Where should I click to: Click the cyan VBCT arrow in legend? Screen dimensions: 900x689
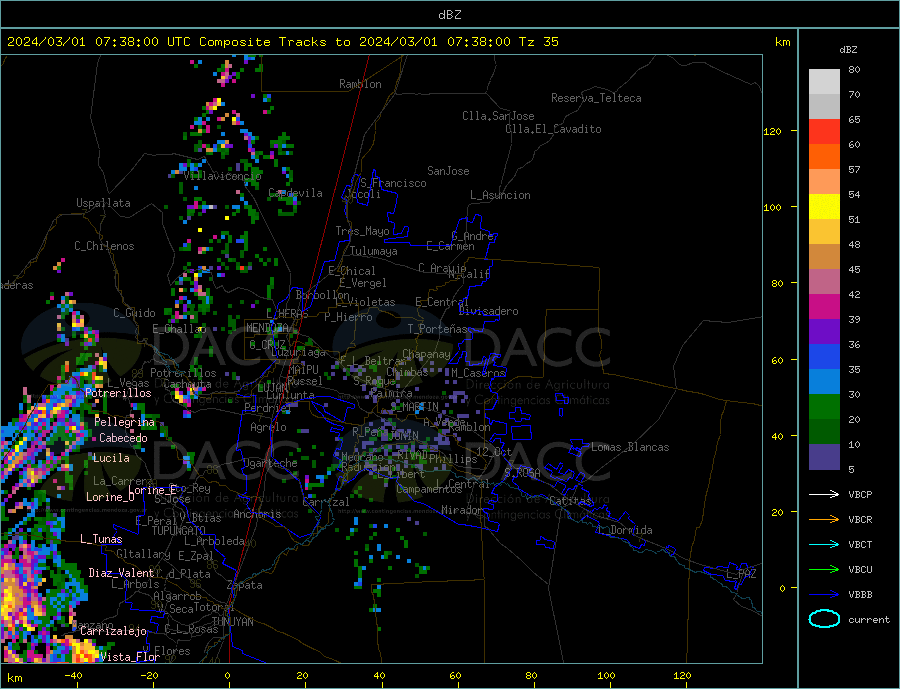click(x=824, y=544)
